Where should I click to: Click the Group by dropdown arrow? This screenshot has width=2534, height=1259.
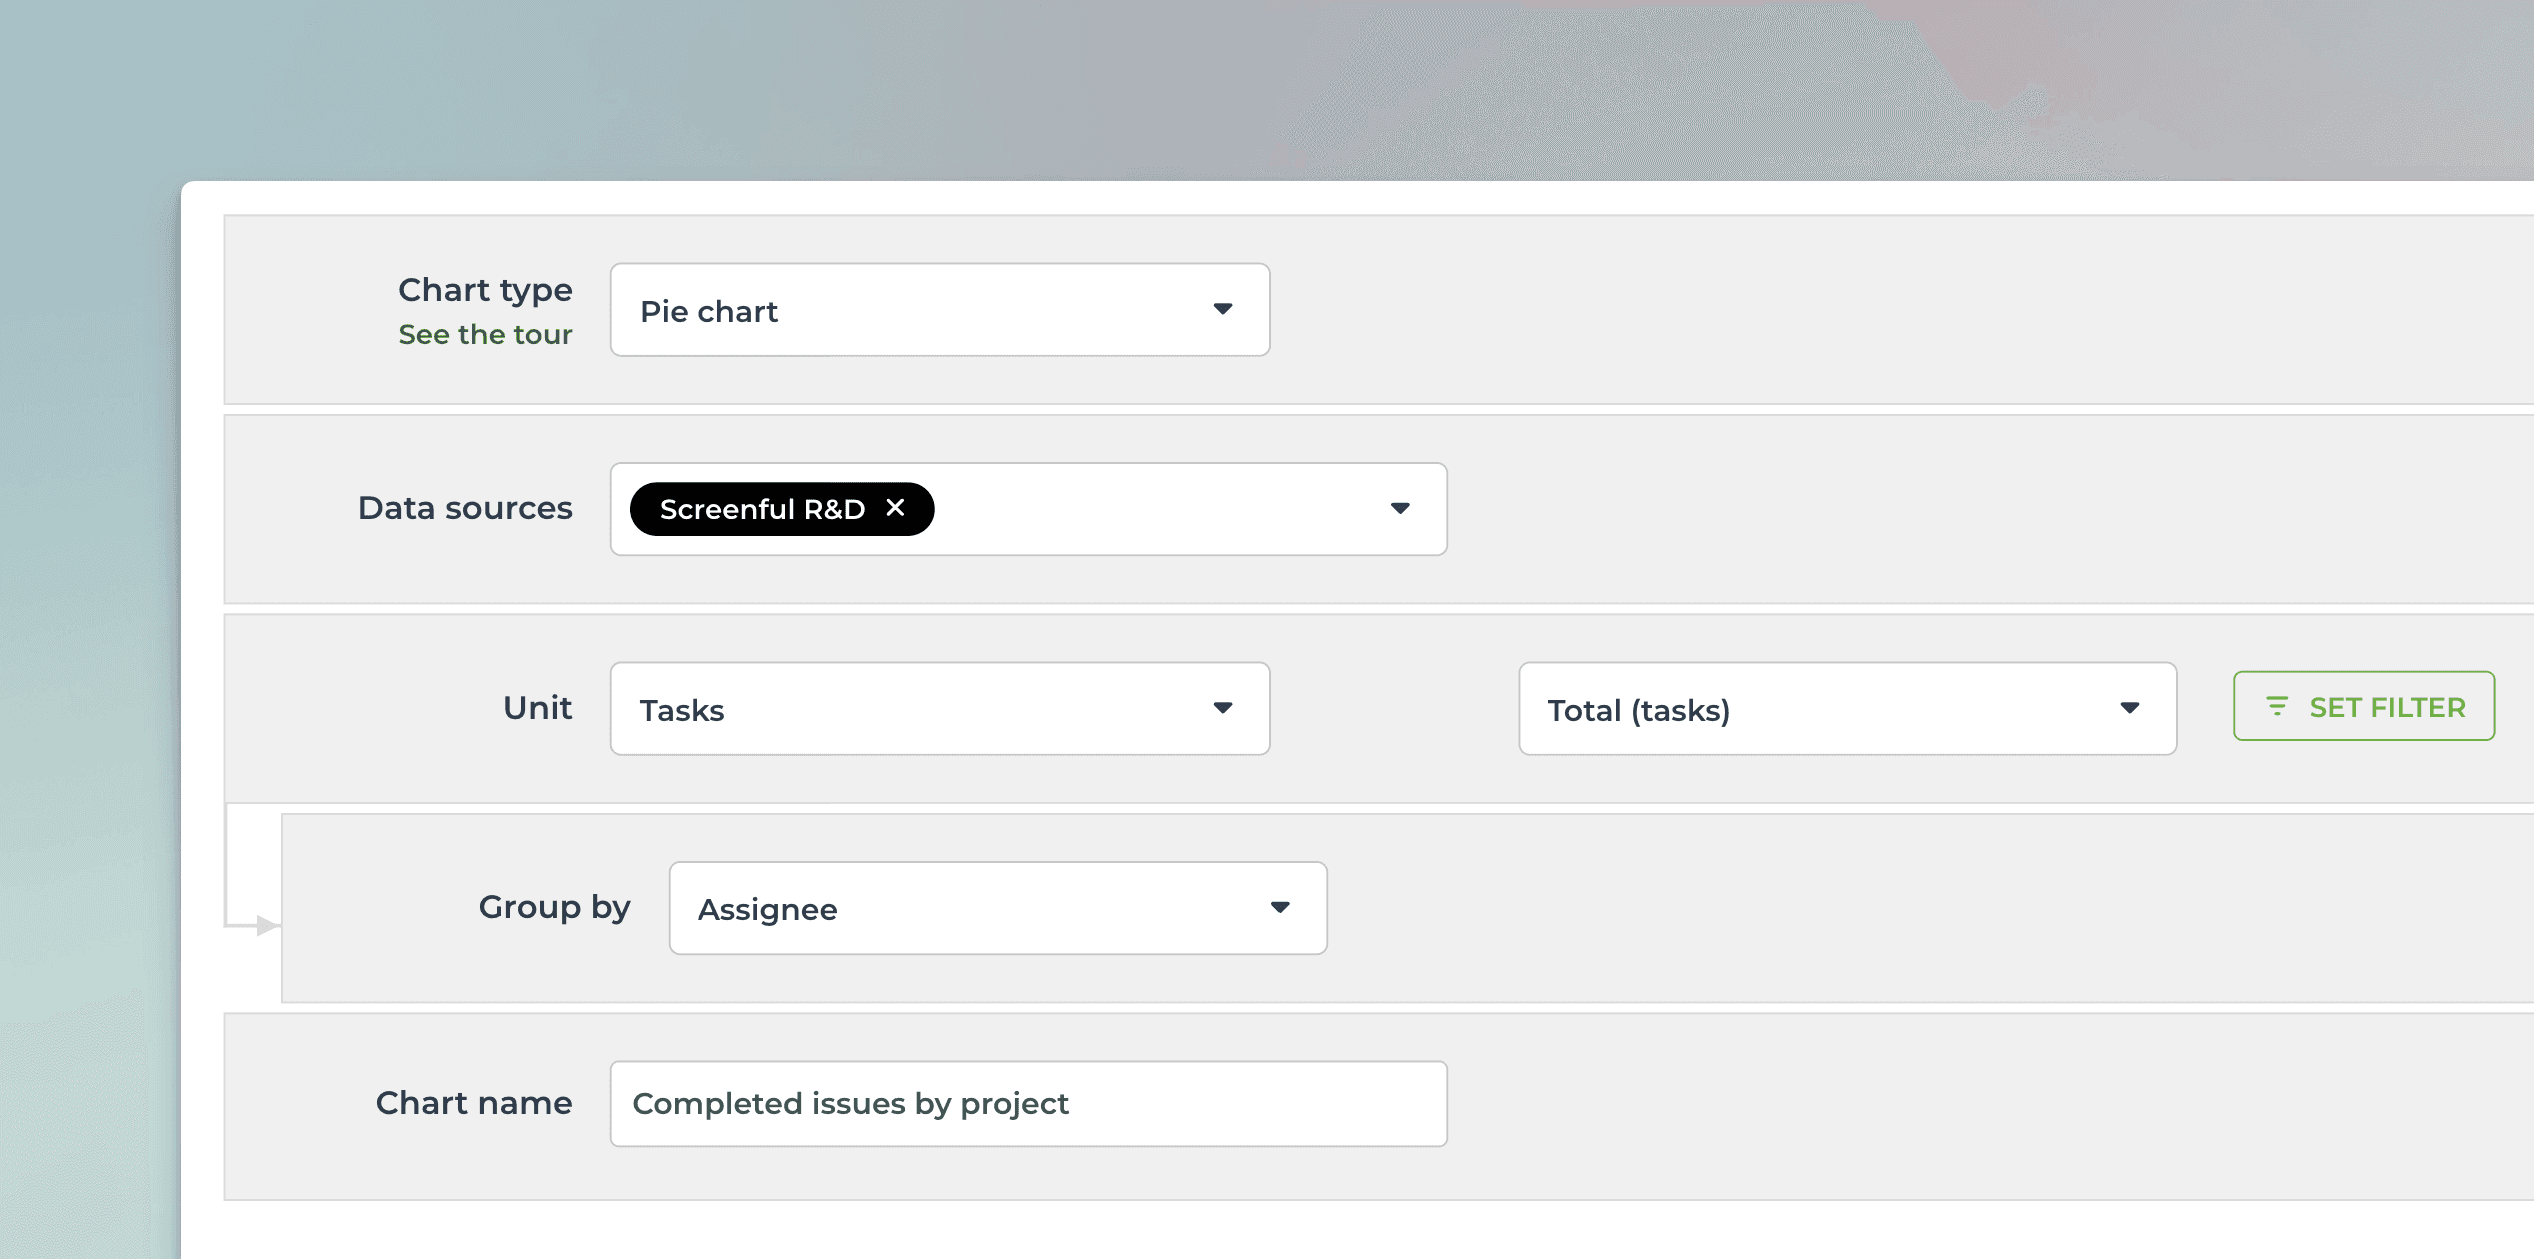click(1281, 908)
